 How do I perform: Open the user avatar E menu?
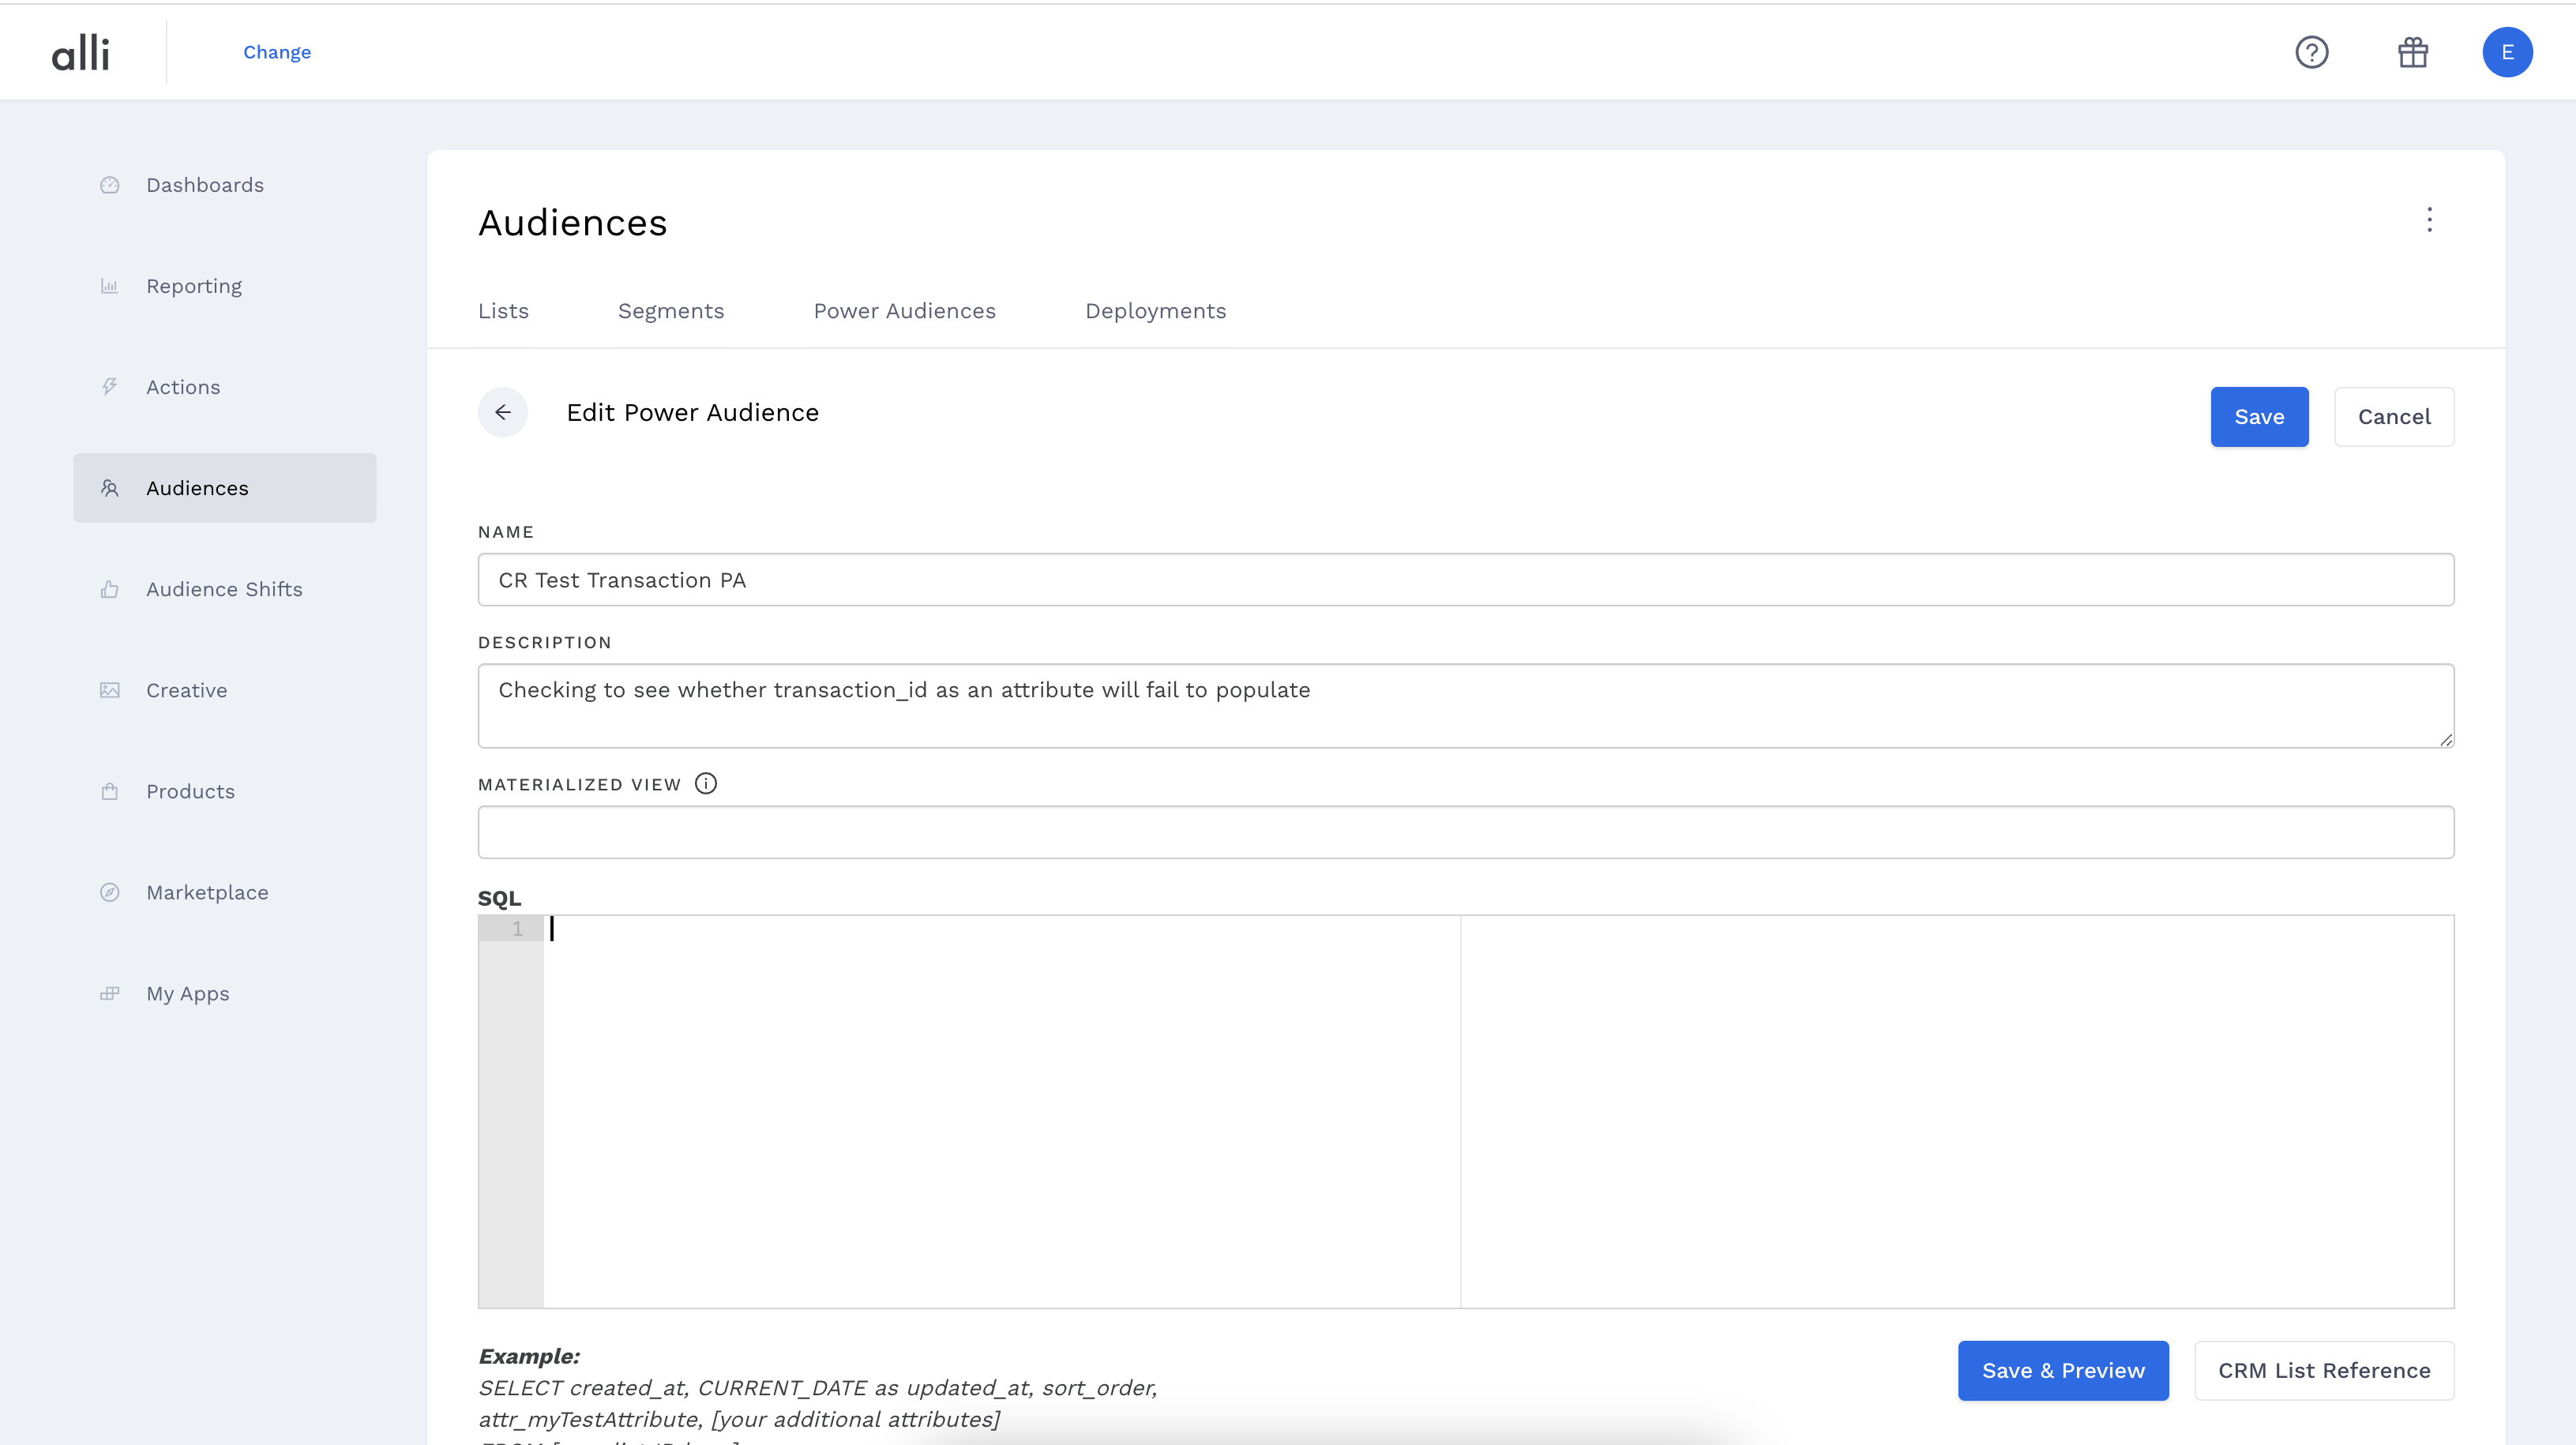(x=2506, y=52)
